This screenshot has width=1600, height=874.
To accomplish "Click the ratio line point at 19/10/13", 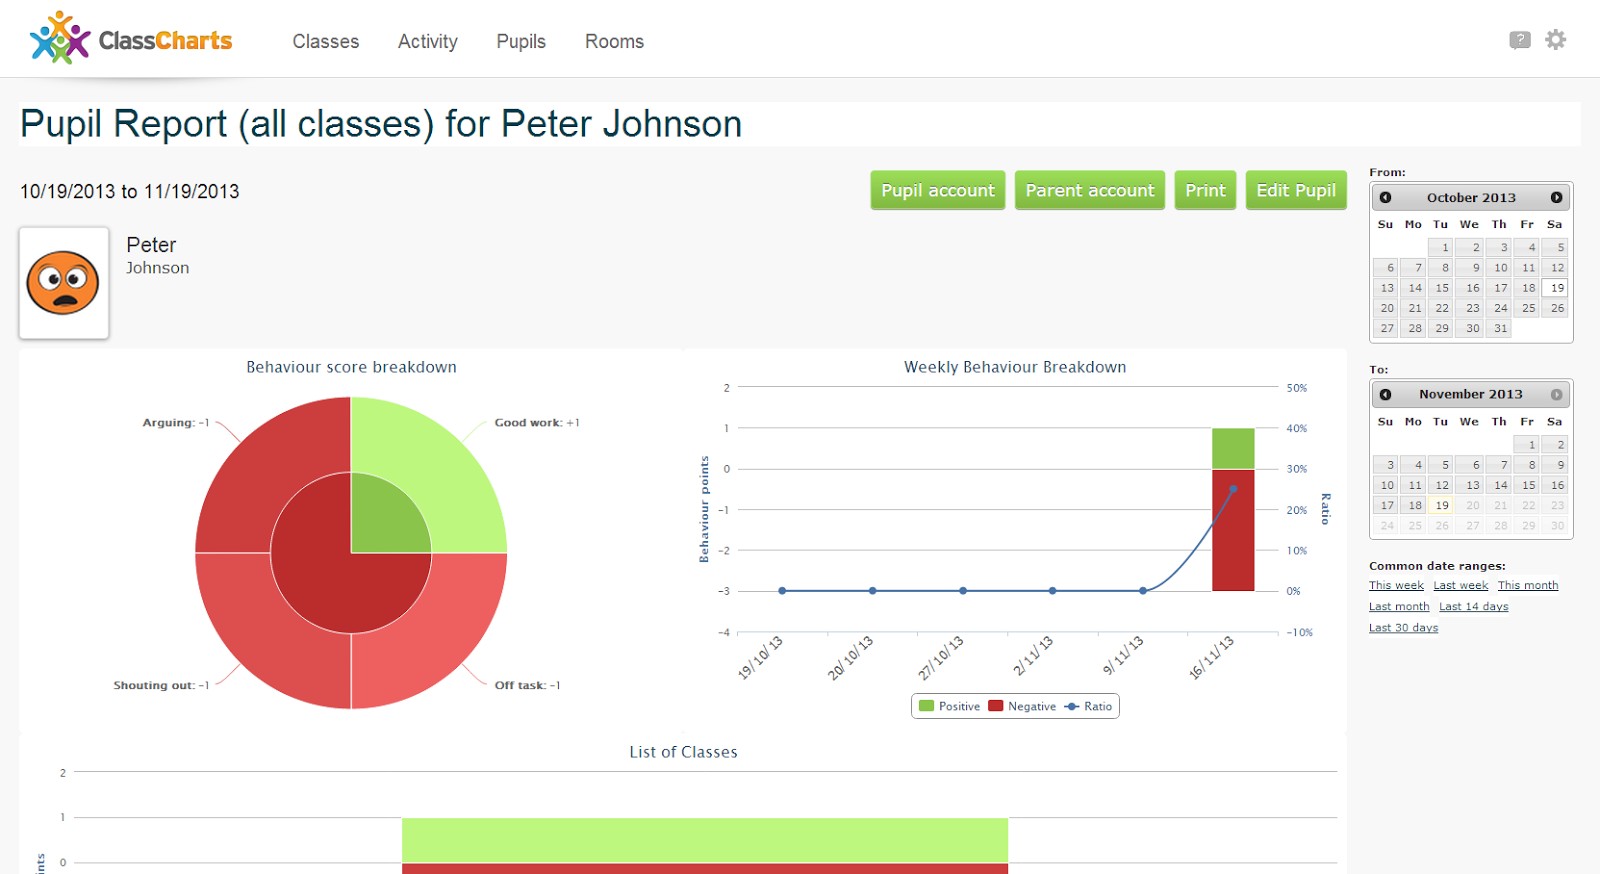I will [x=782, y=591].
